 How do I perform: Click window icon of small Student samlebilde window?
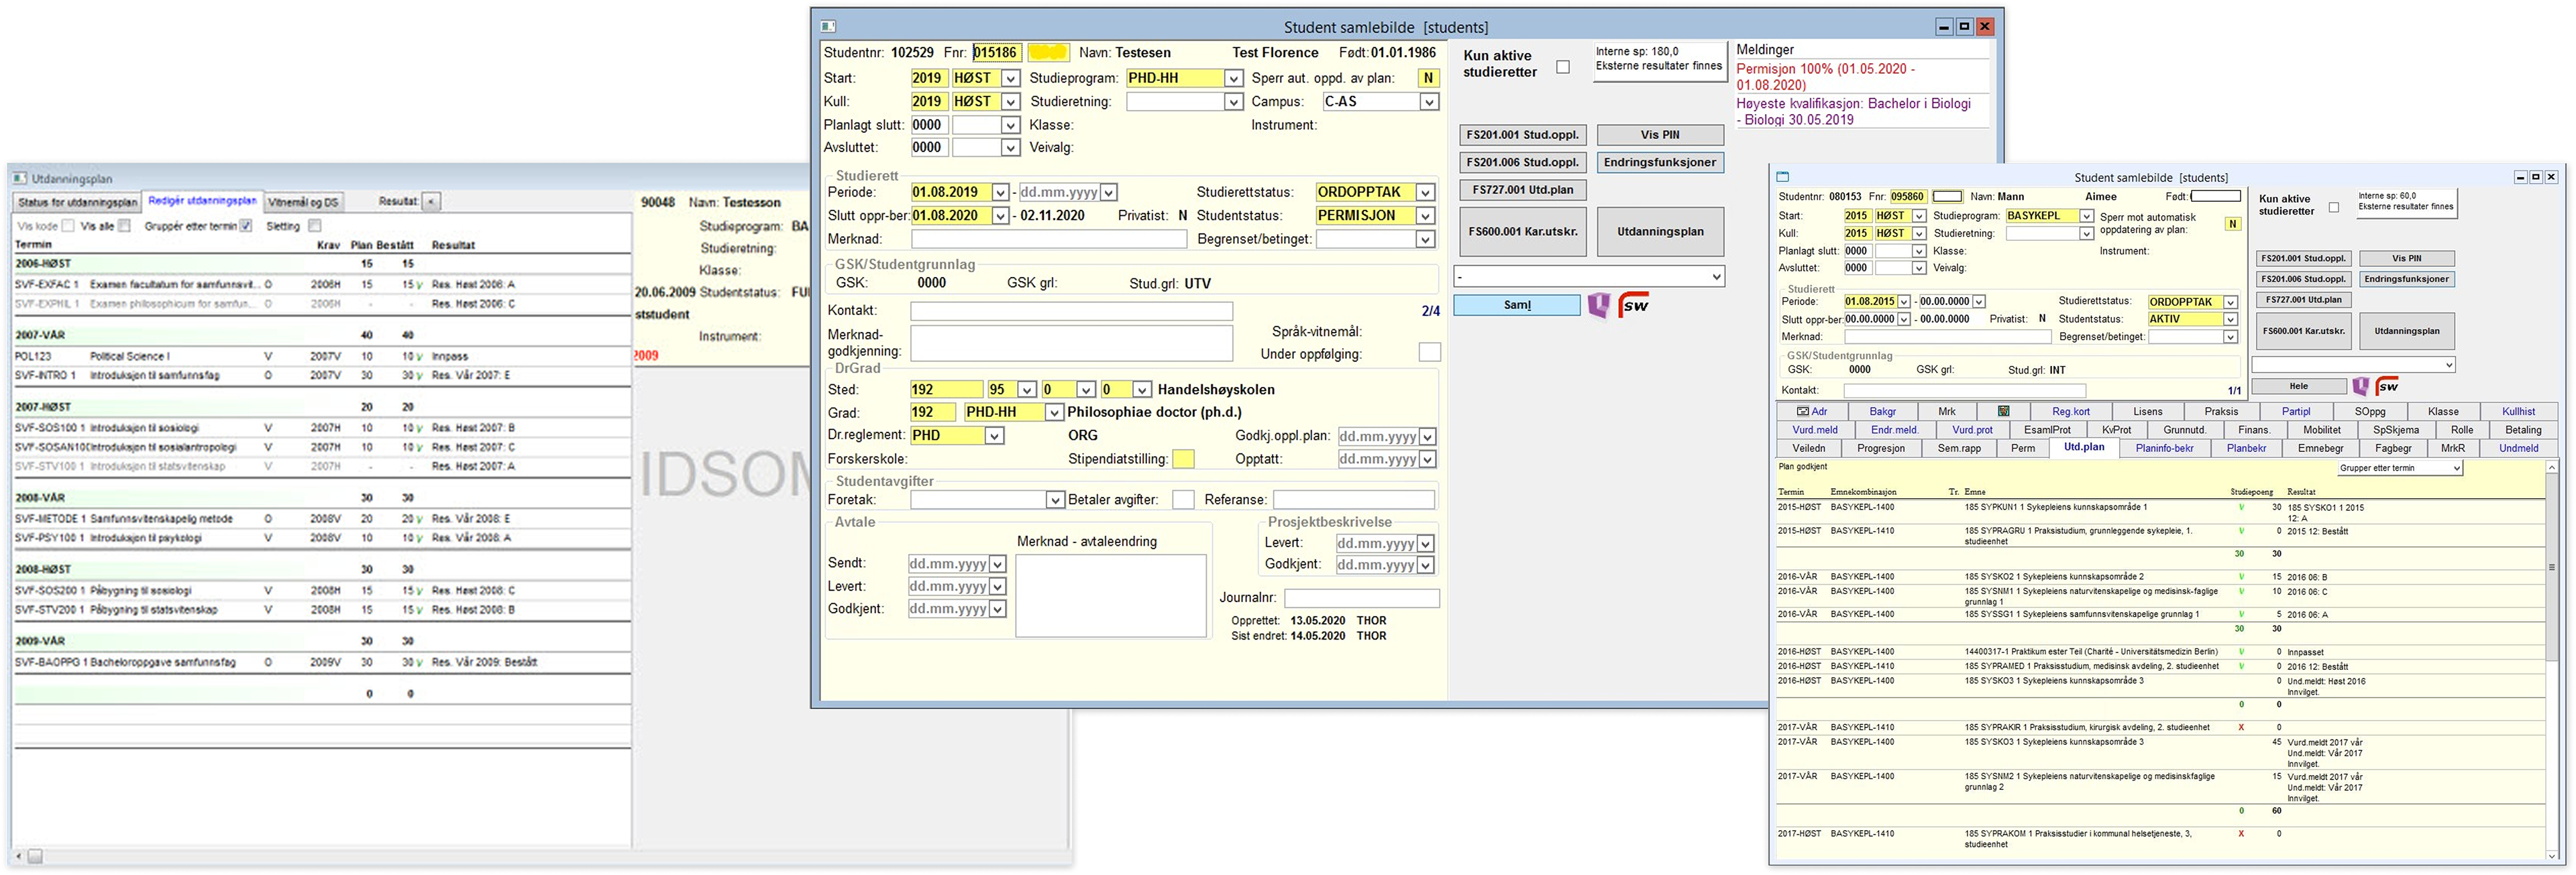[1782, 177]
